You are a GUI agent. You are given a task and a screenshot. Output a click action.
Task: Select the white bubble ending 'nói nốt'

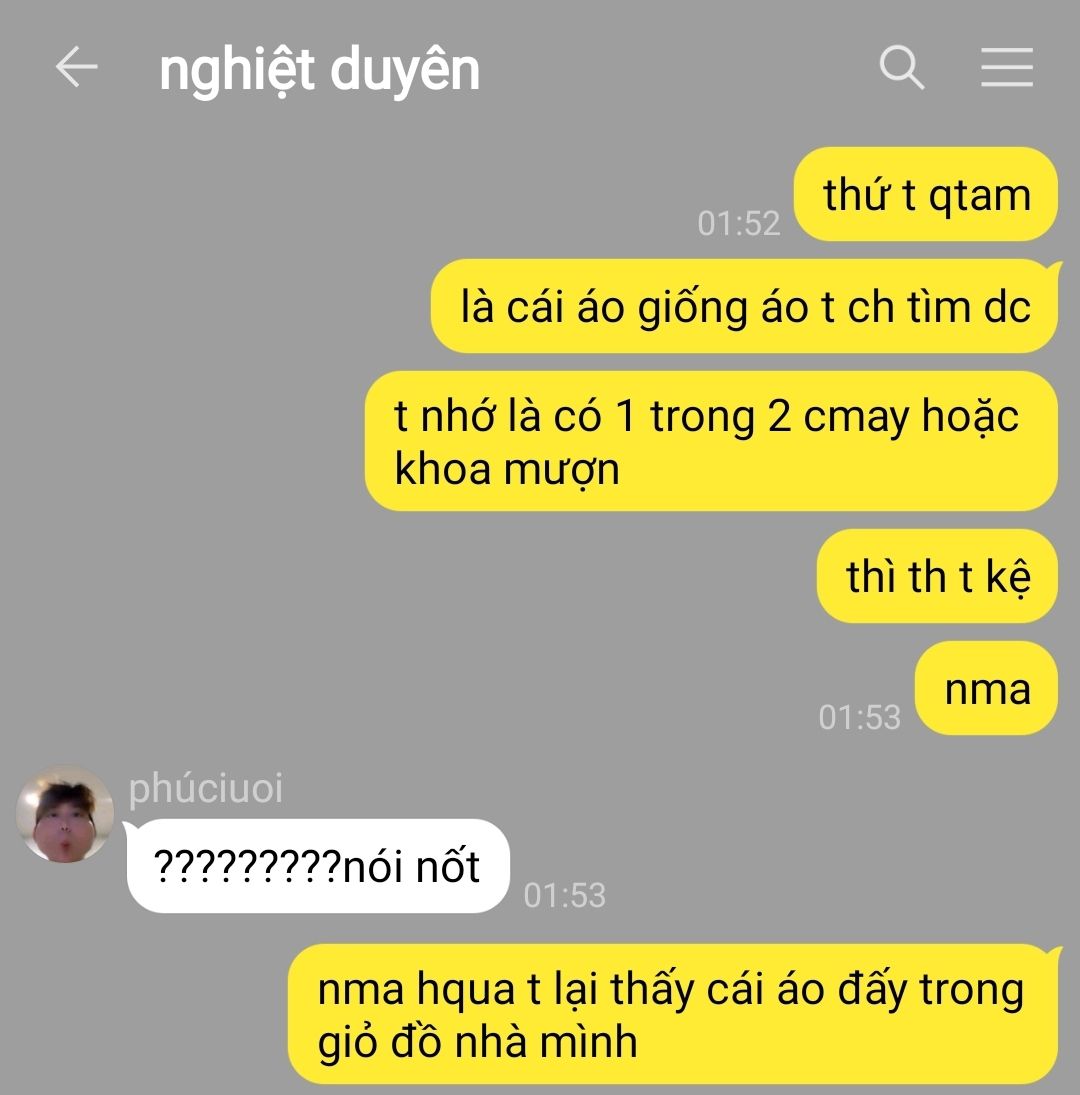coord(318,866)
